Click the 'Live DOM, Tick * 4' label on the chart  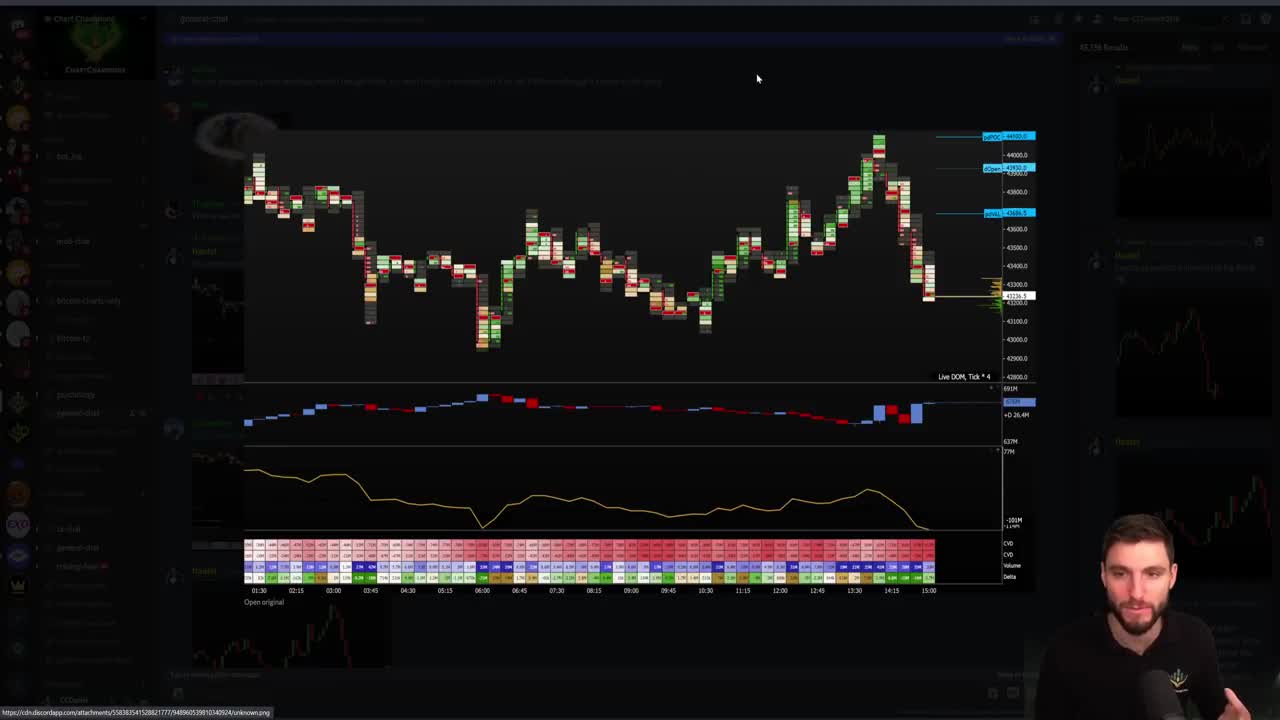tap(964, 377)
